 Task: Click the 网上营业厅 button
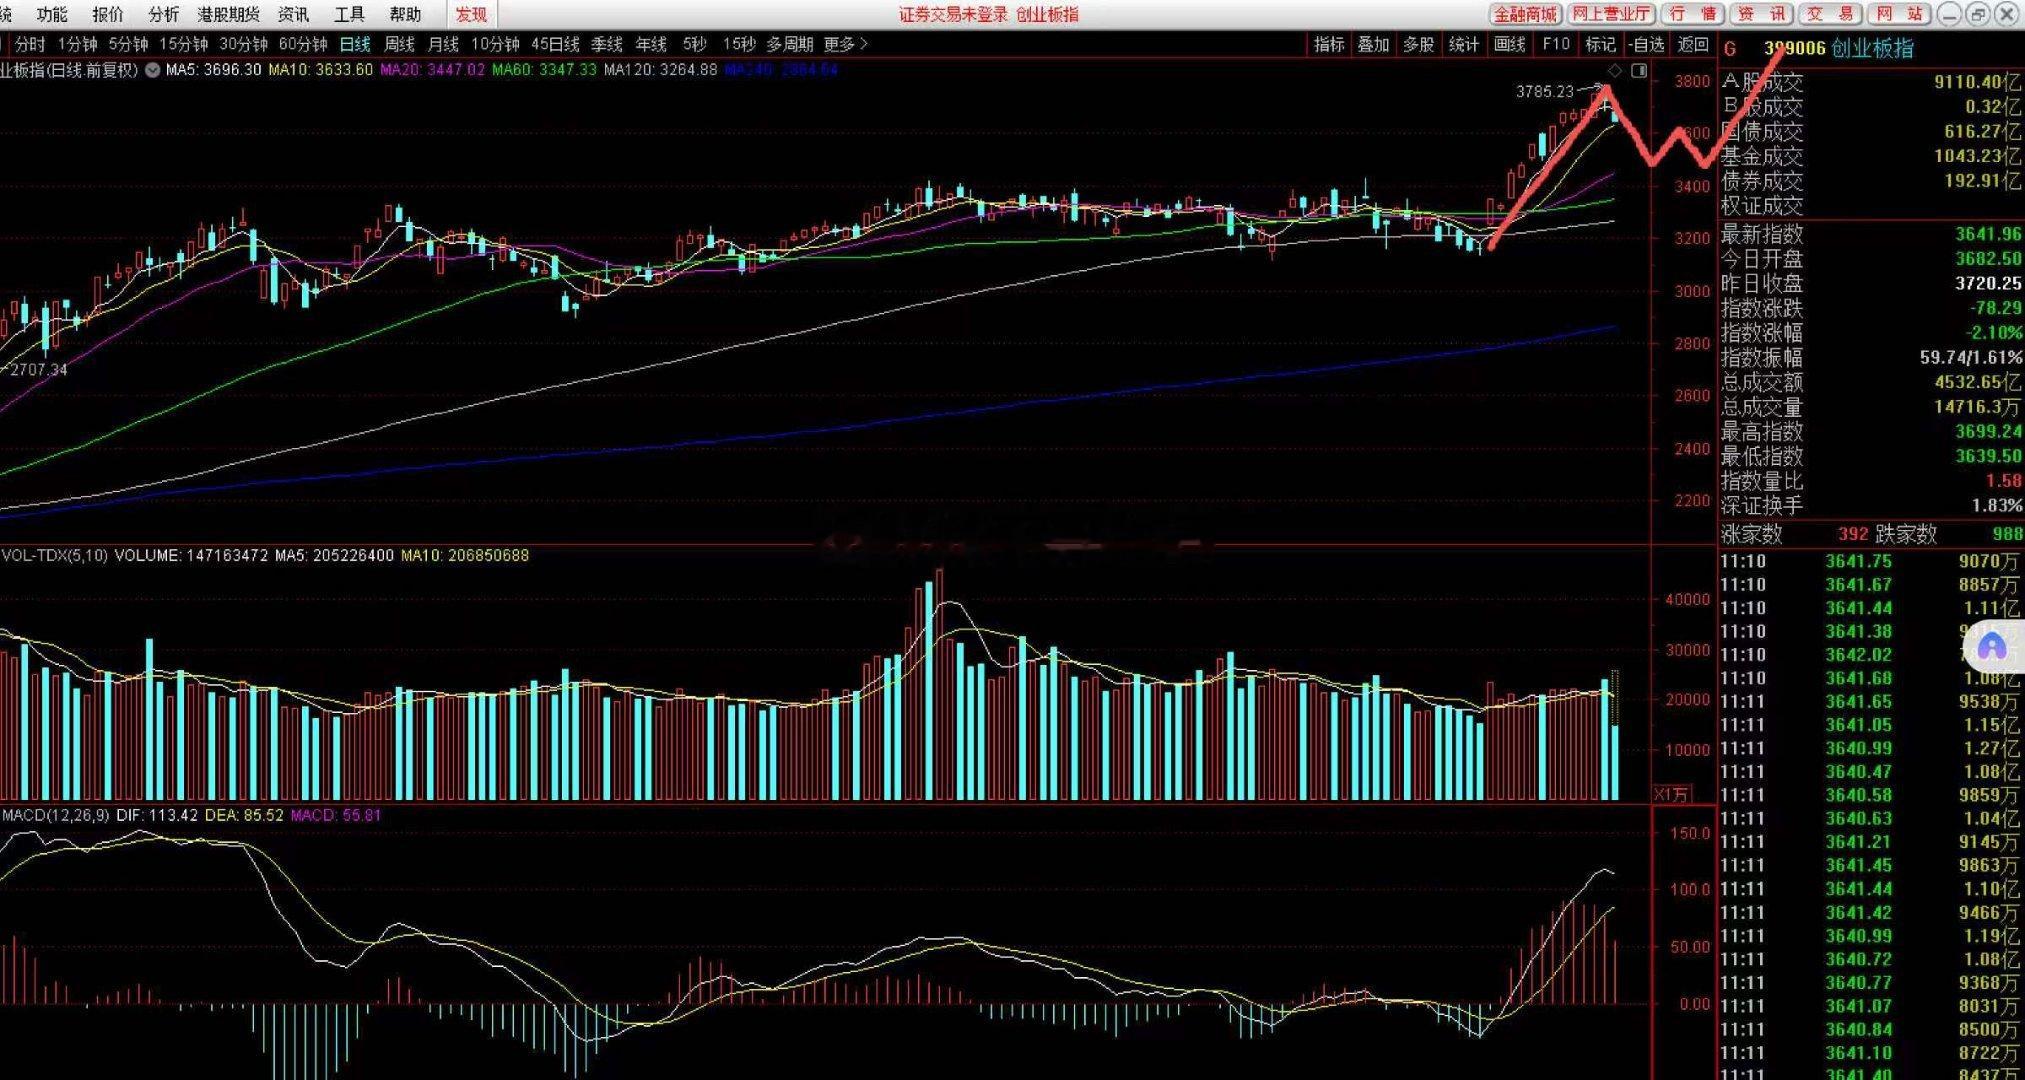1609,14
